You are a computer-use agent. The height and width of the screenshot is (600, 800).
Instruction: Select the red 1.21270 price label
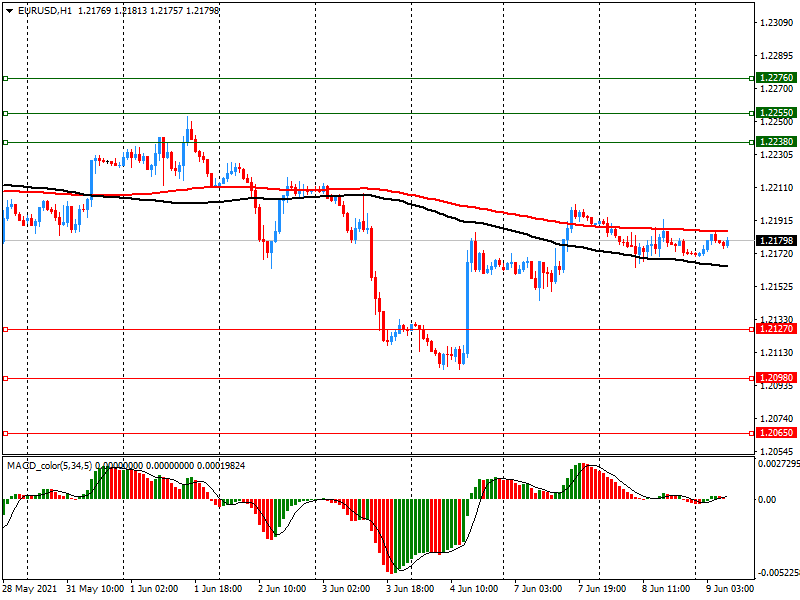click(776, 329)
